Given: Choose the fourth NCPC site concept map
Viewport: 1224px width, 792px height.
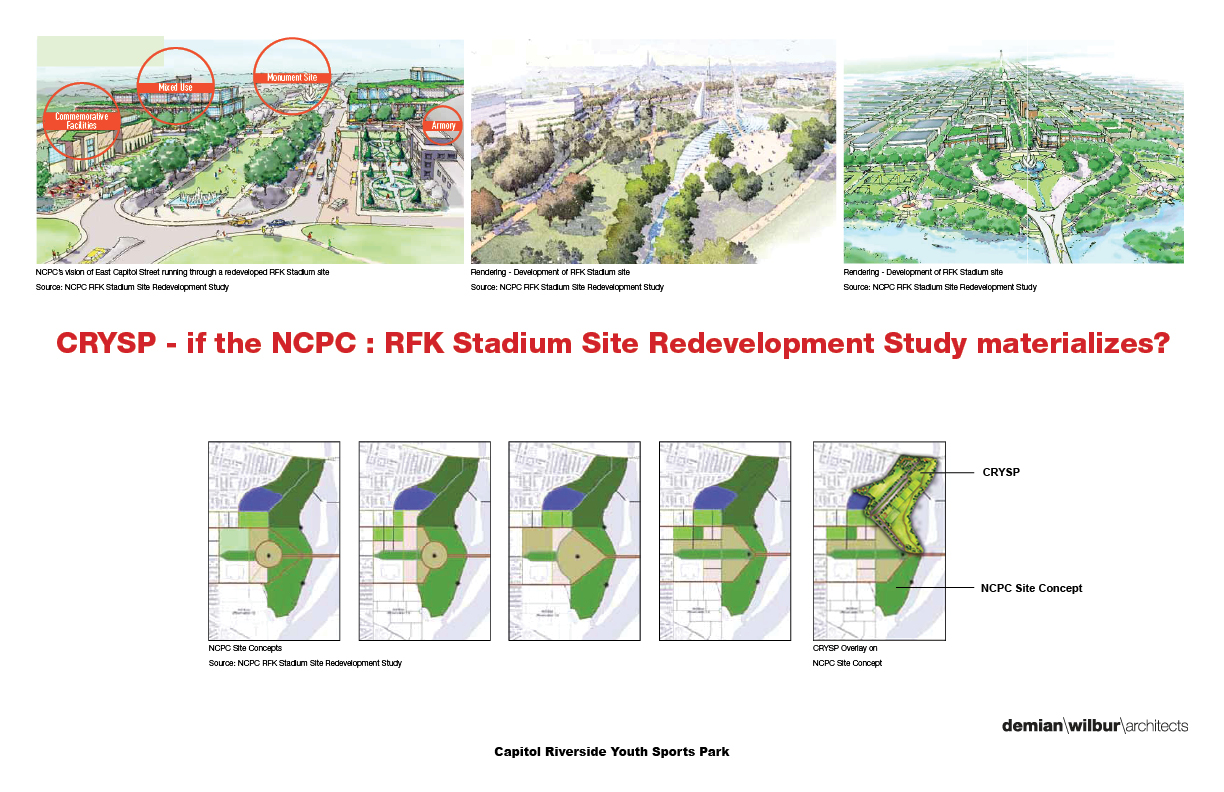Looking at the screenshot, I should (x=725, y=541).
